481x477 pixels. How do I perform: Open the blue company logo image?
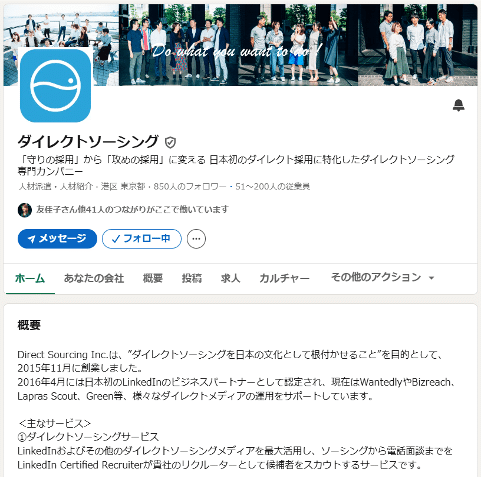(x=55, y=85)
